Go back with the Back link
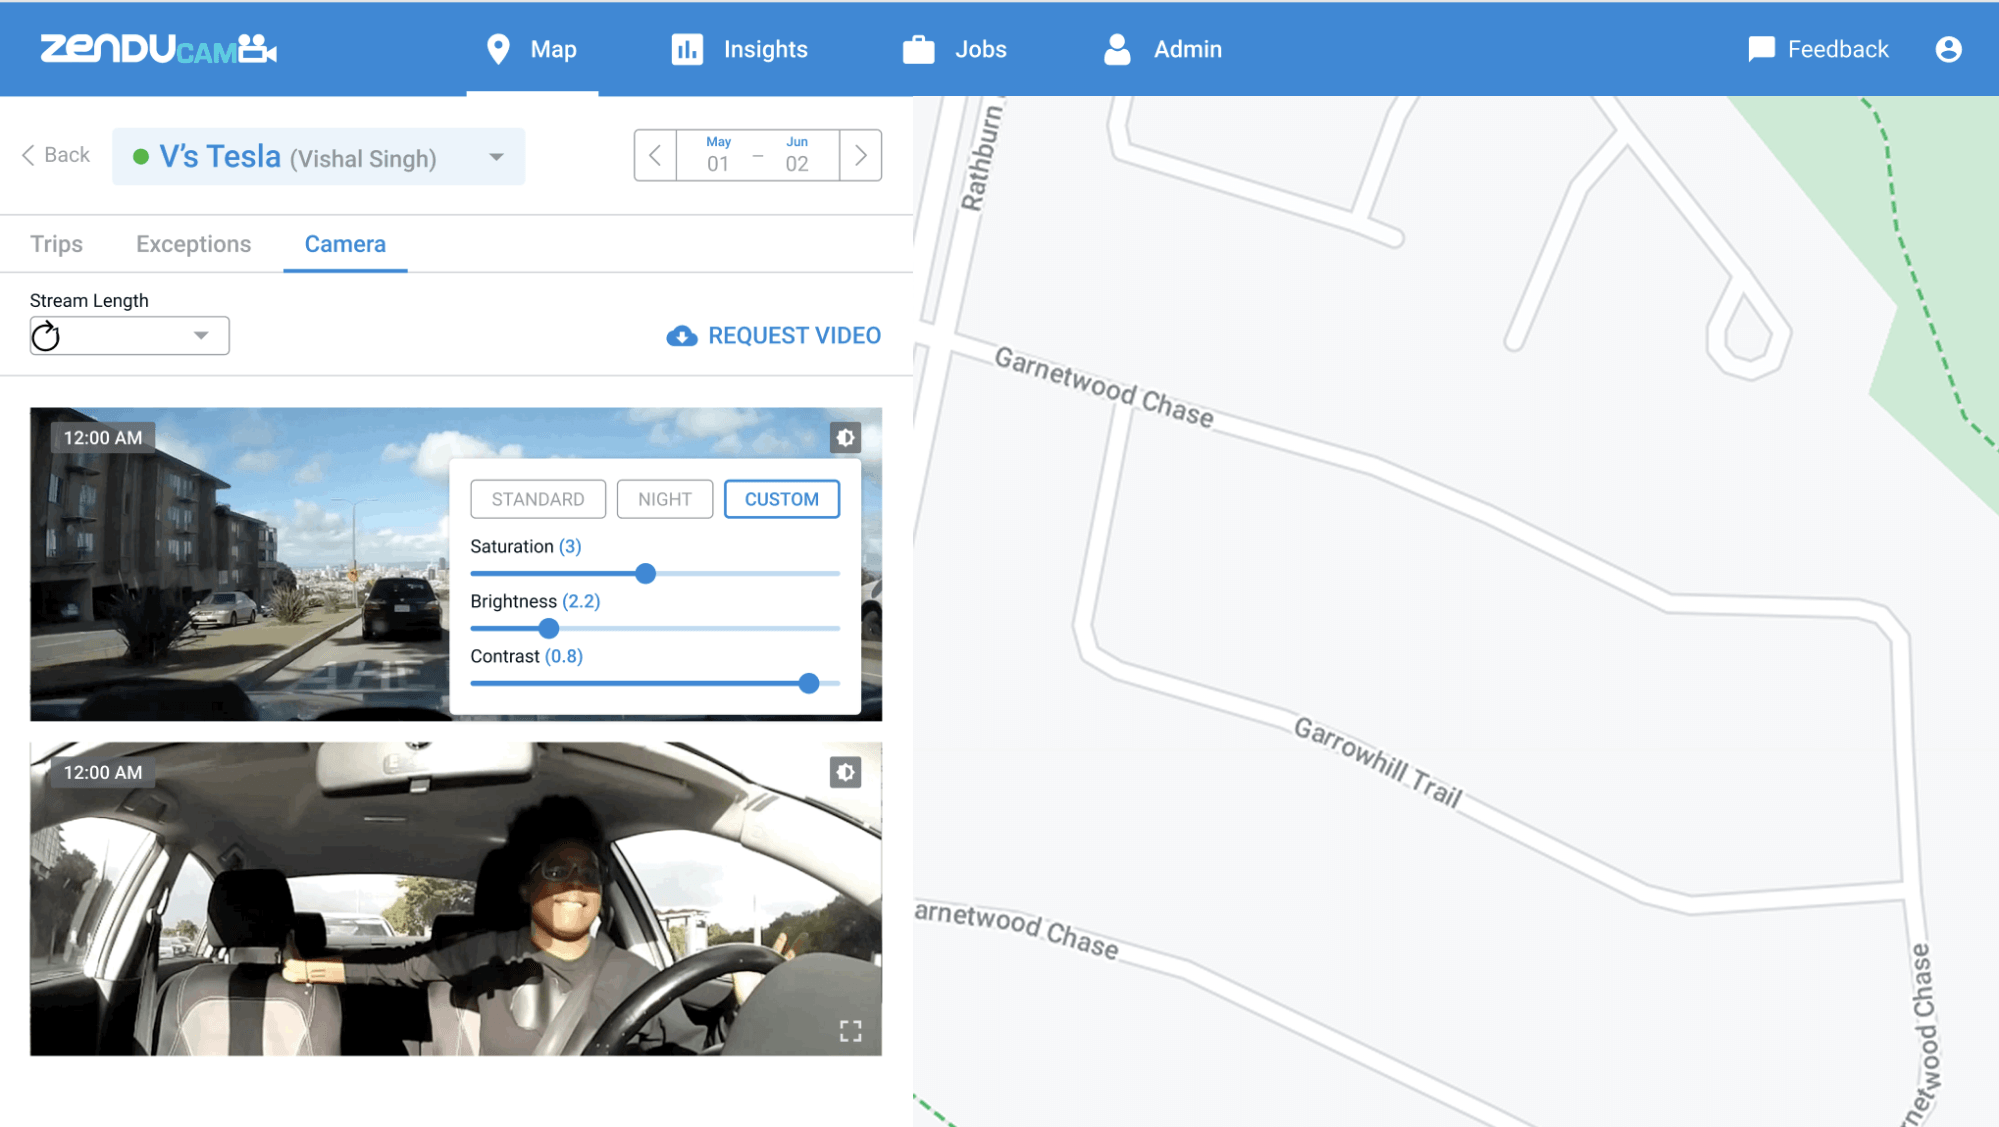Viewport: 1999px width, 1127px height. pyautogui.click(x=56, y=155)
